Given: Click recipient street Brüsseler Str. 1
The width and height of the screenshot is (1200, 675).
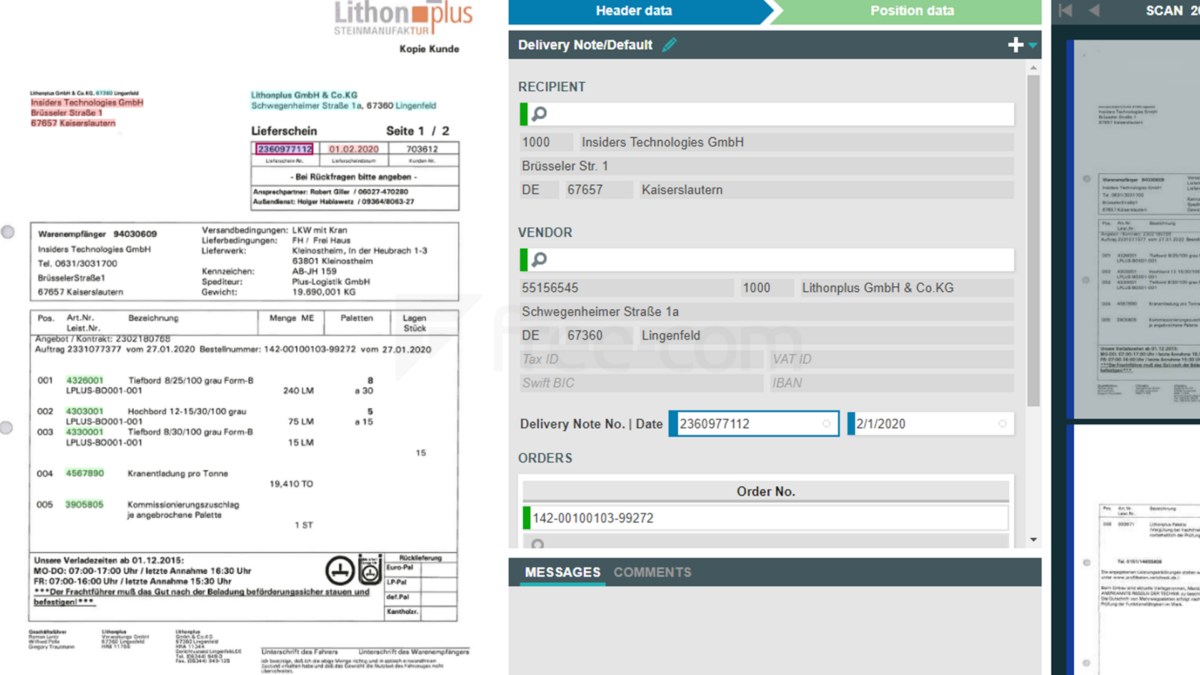Looking at the screenshot, I should point(766,166).
